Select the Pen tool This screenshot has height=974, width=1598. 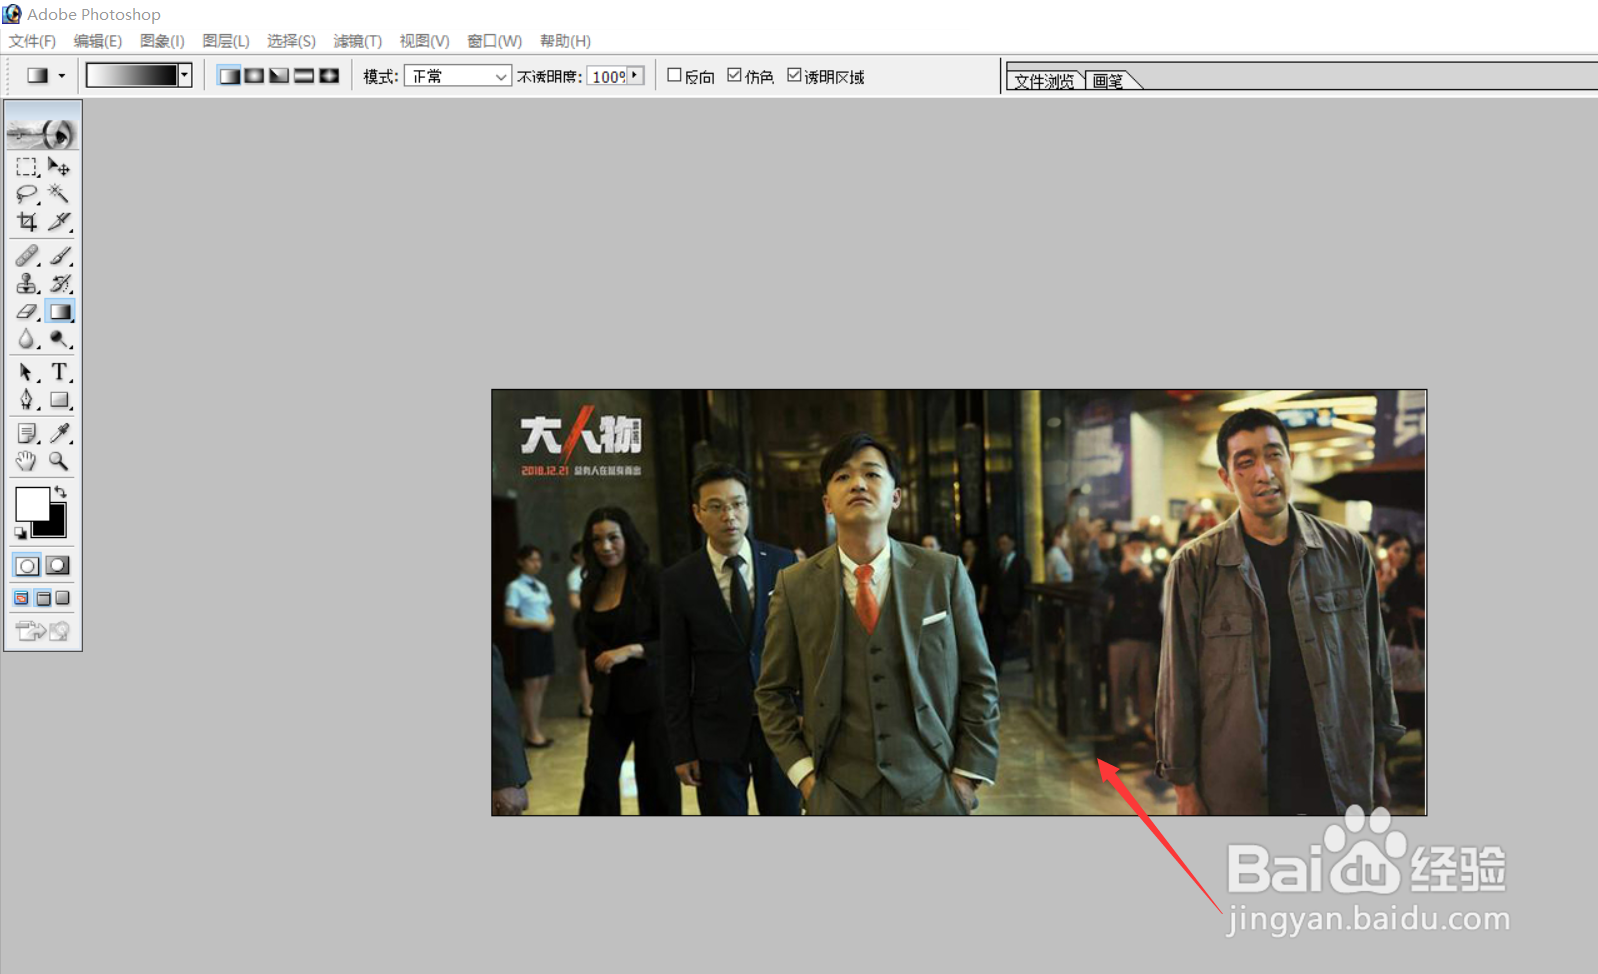point(27,400)
